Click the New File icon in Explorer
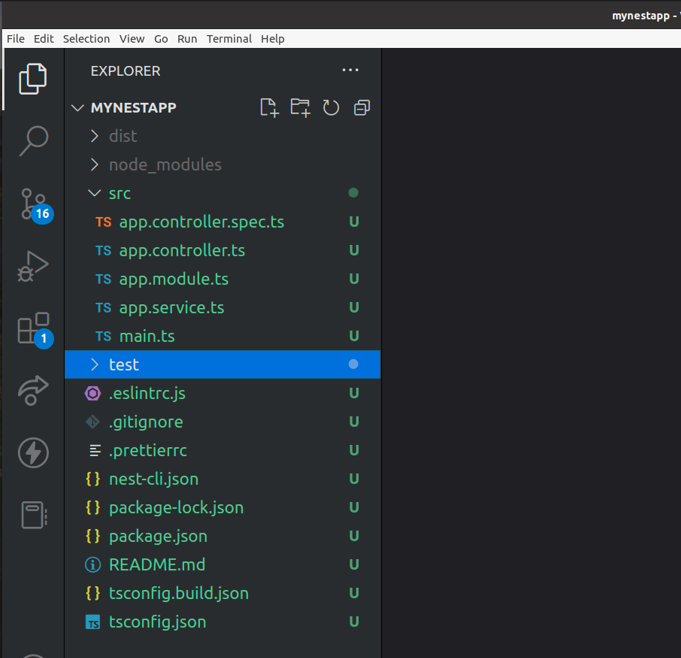681x658 pixels. point(269,108)
